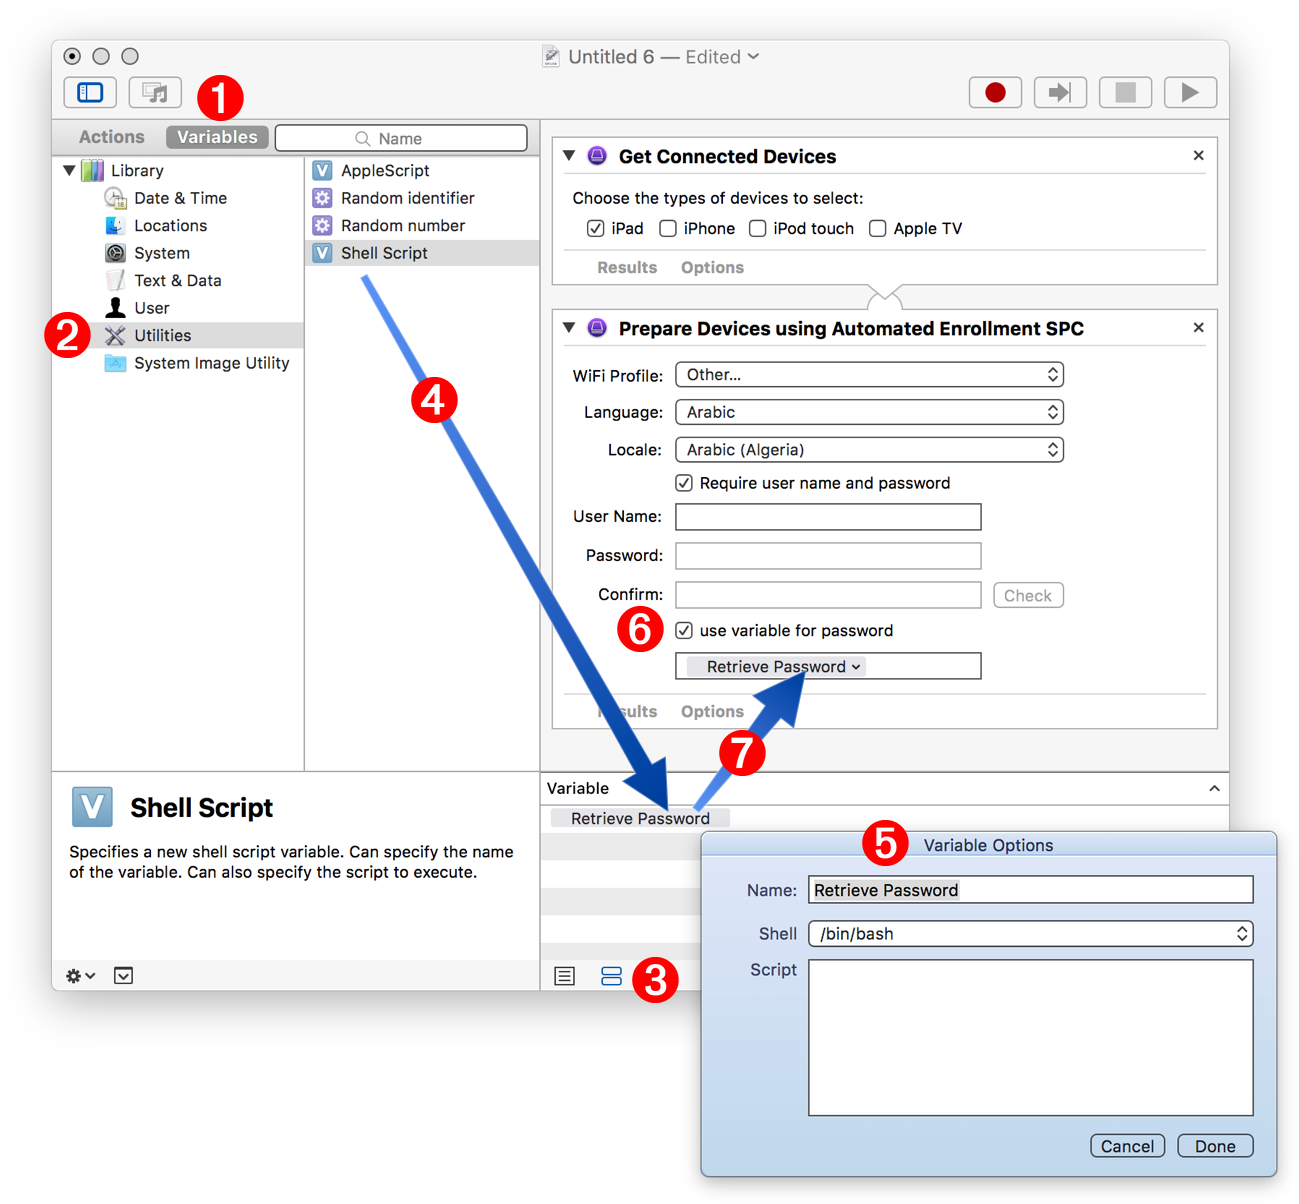Select the stacked view icon in Variable pane

(x=612, y=976)
